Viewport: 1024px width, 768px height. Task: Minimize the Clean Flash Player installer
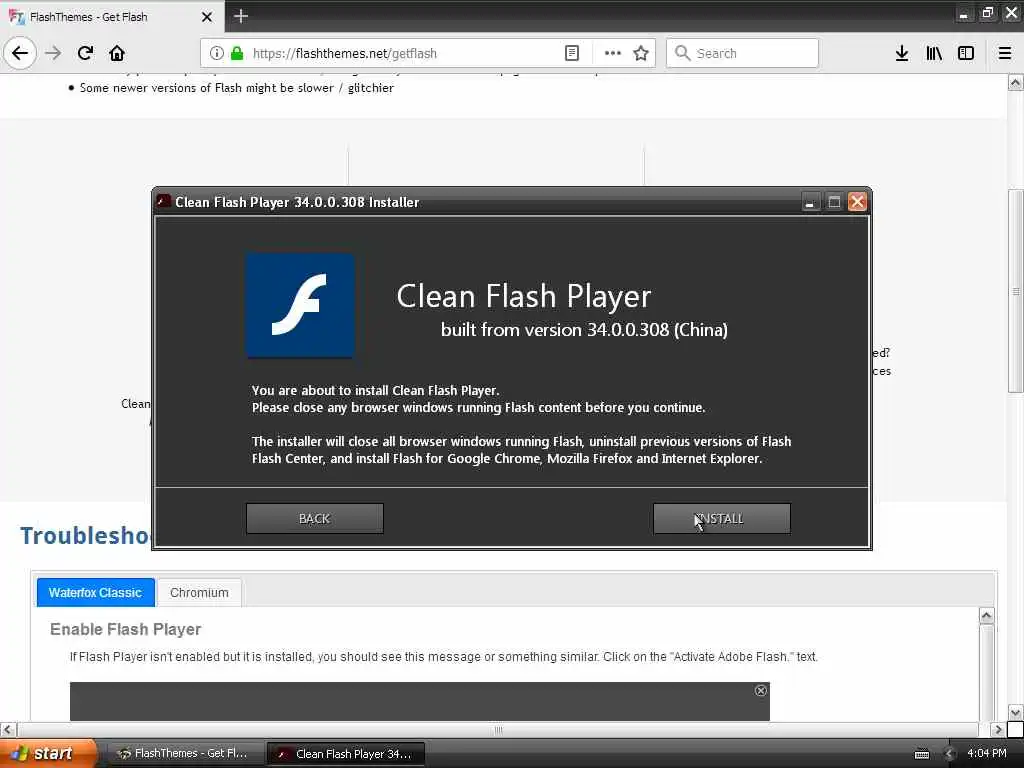(x=810, y=202)
